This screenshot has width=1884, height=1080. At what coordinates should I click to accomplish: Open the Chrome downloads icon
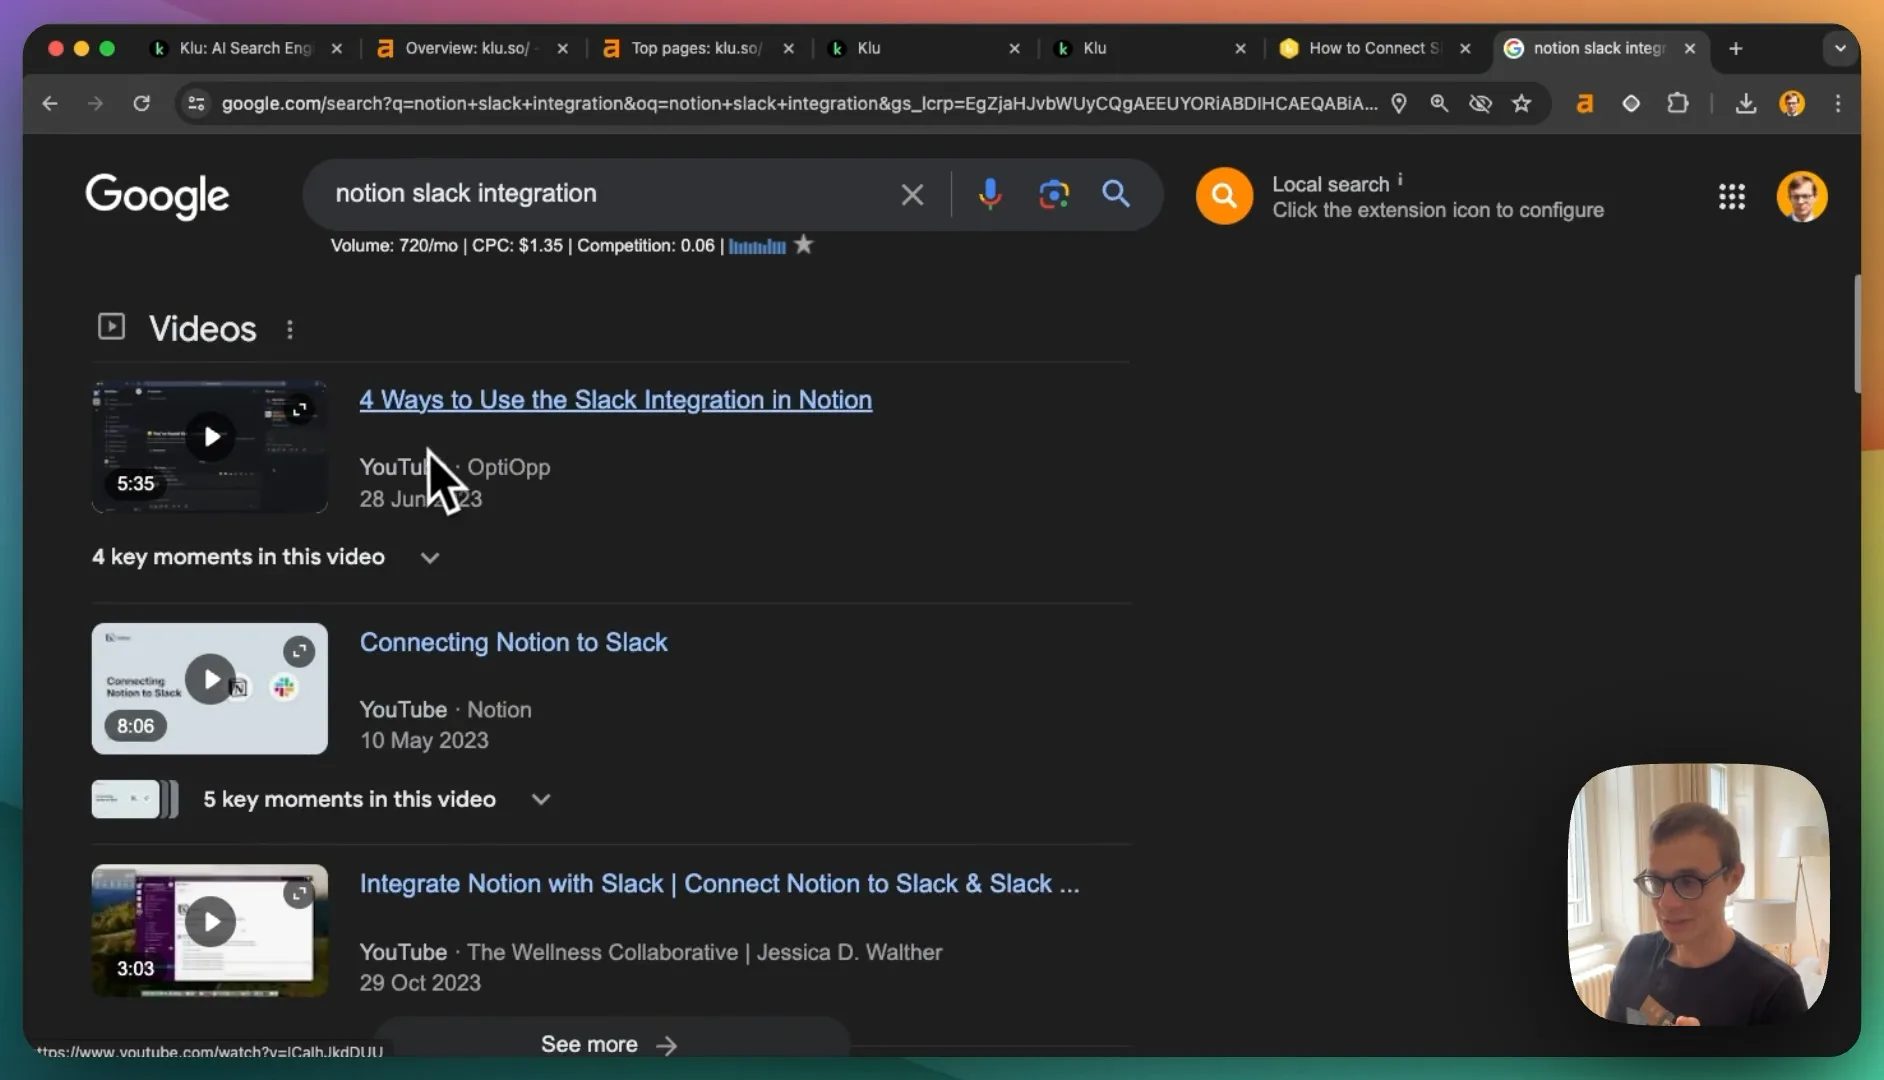1746,103
